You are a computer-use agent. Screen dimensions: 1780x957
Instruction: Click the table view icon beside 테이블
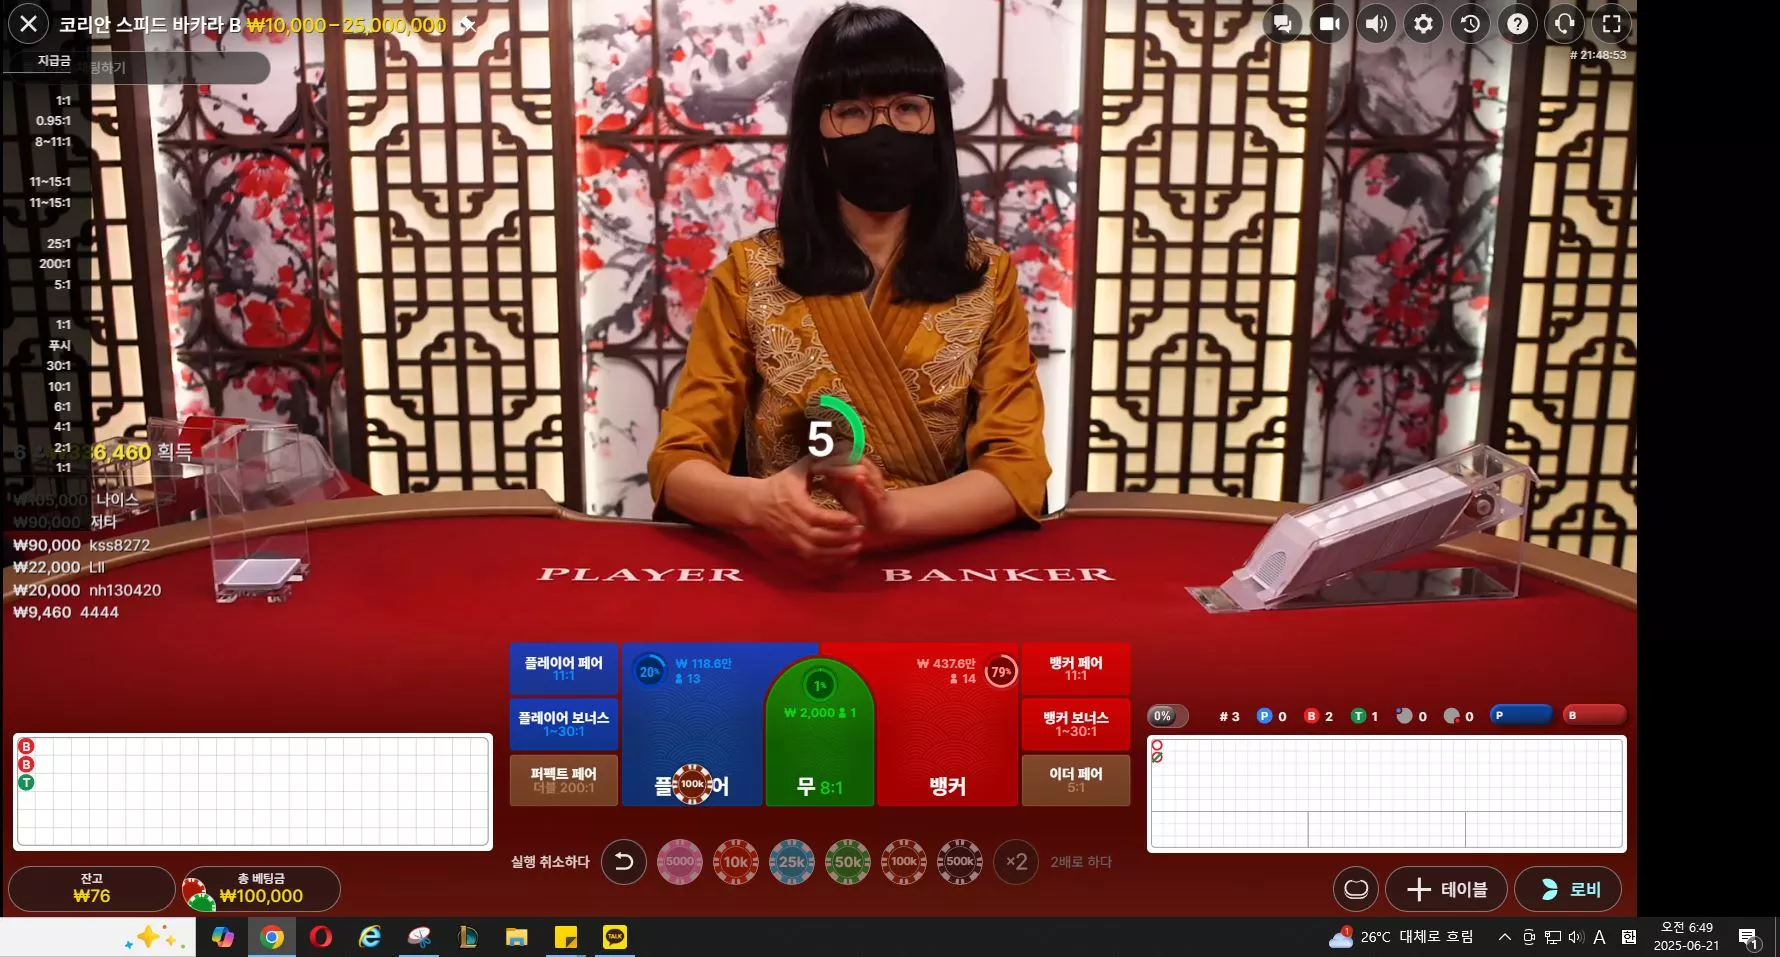coord(1356,889)
